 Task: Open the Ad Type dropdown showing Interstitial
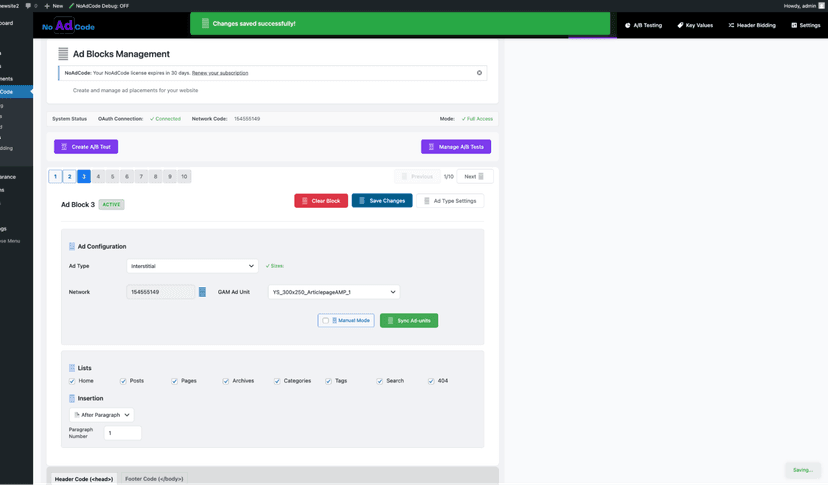tap(192, 266)
